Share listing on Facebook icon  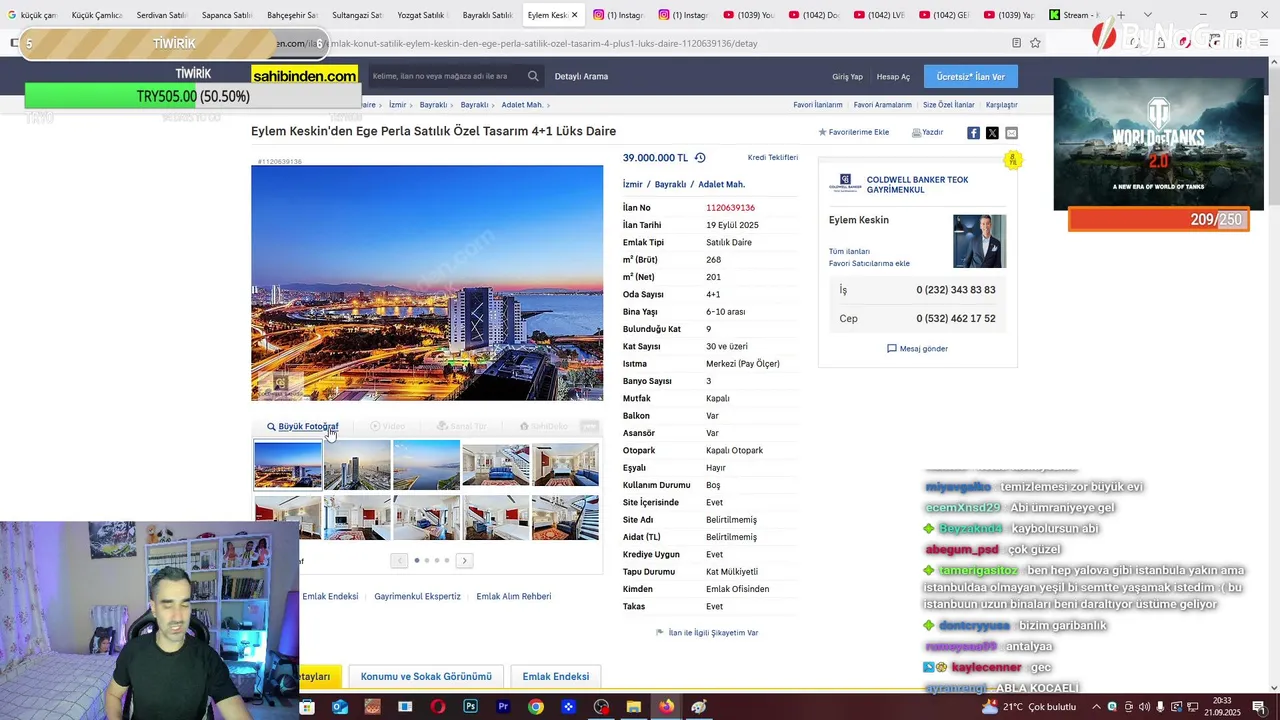pyautogui.click(x=973, y=133)
